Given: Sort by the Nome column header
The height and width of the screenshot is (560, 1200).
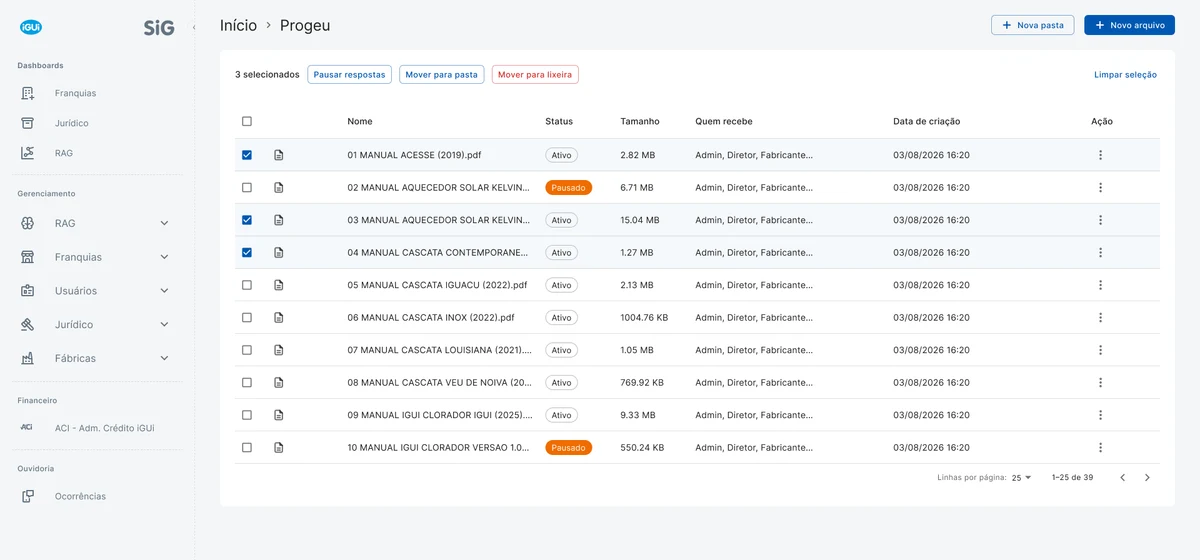Looking at the screenshot, I should point(360,121).
